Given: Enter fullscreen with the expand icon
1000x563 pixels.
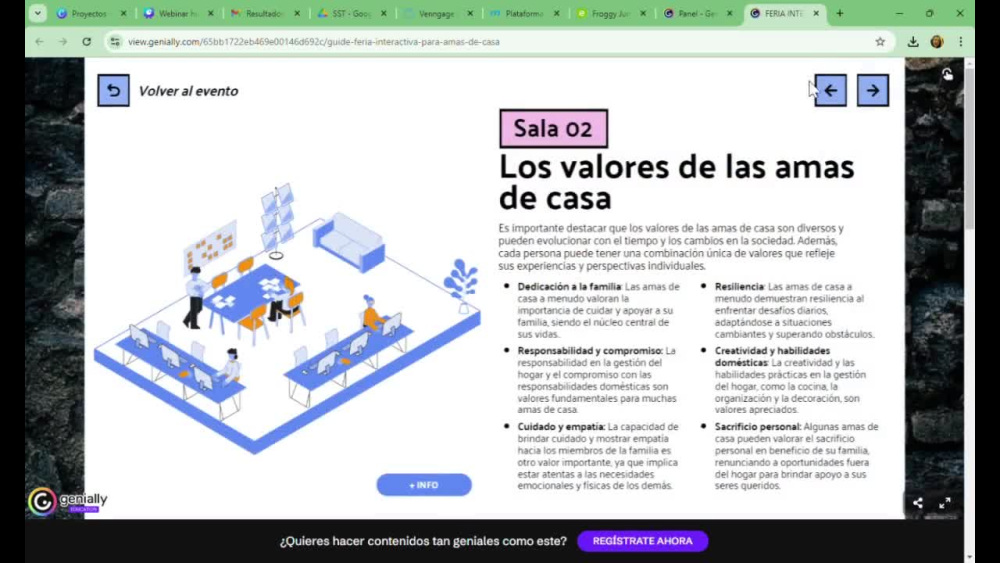Looking at the screenshot, I should (945, 503).
